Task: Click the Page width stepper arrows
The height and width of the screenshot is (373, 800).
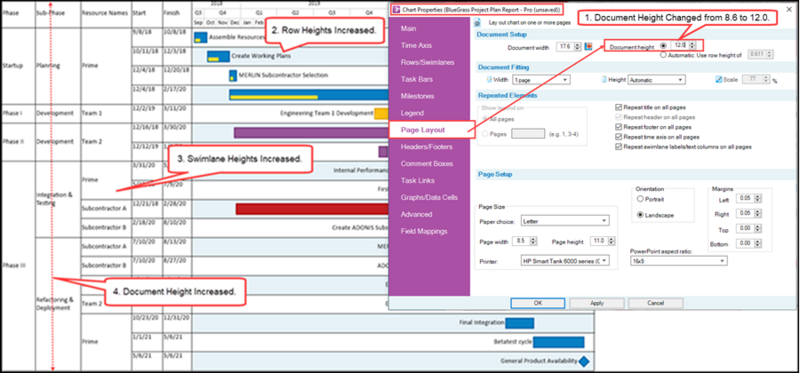Action: (533, 241)
